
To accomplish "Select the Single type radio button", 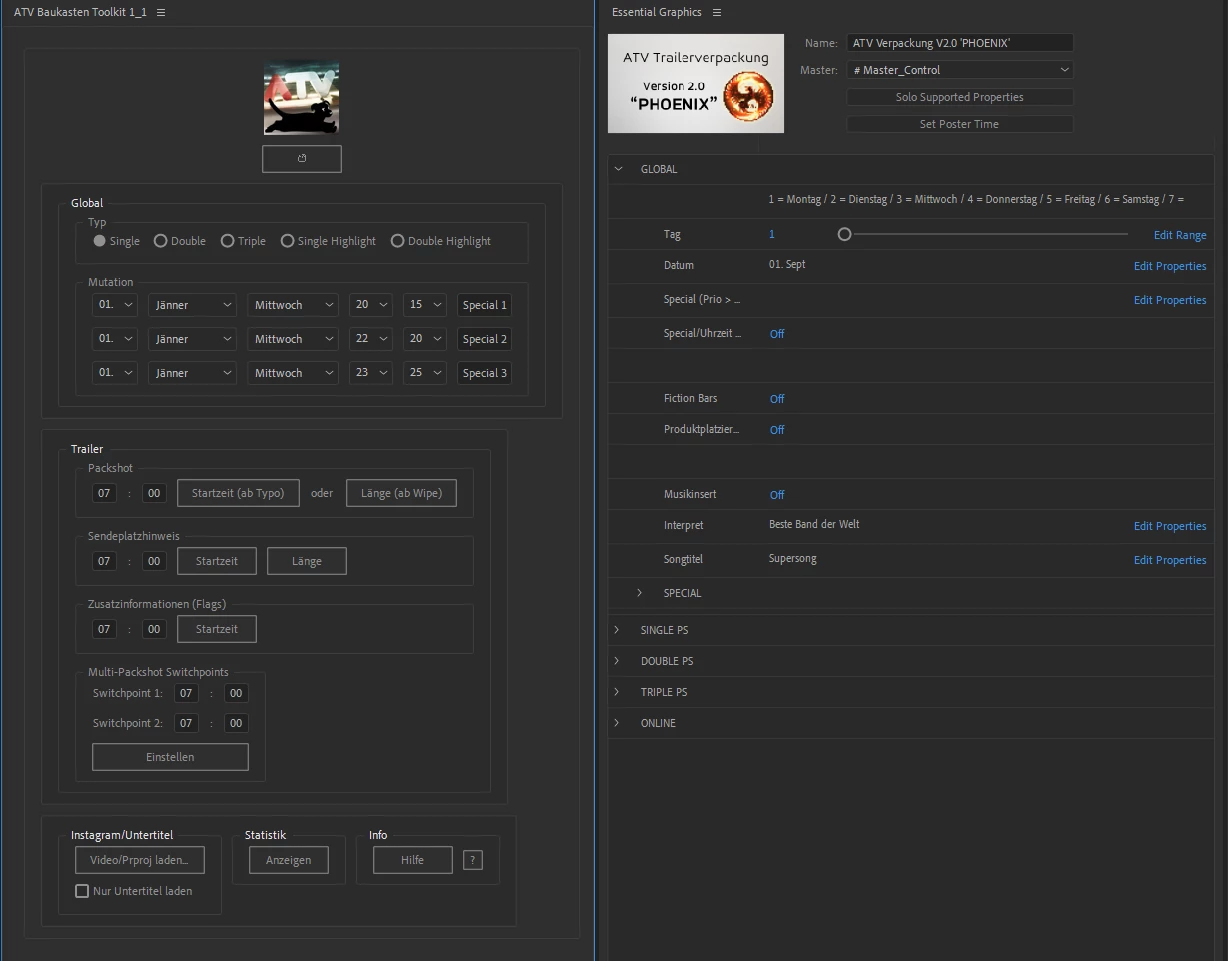I will point(100,241).
